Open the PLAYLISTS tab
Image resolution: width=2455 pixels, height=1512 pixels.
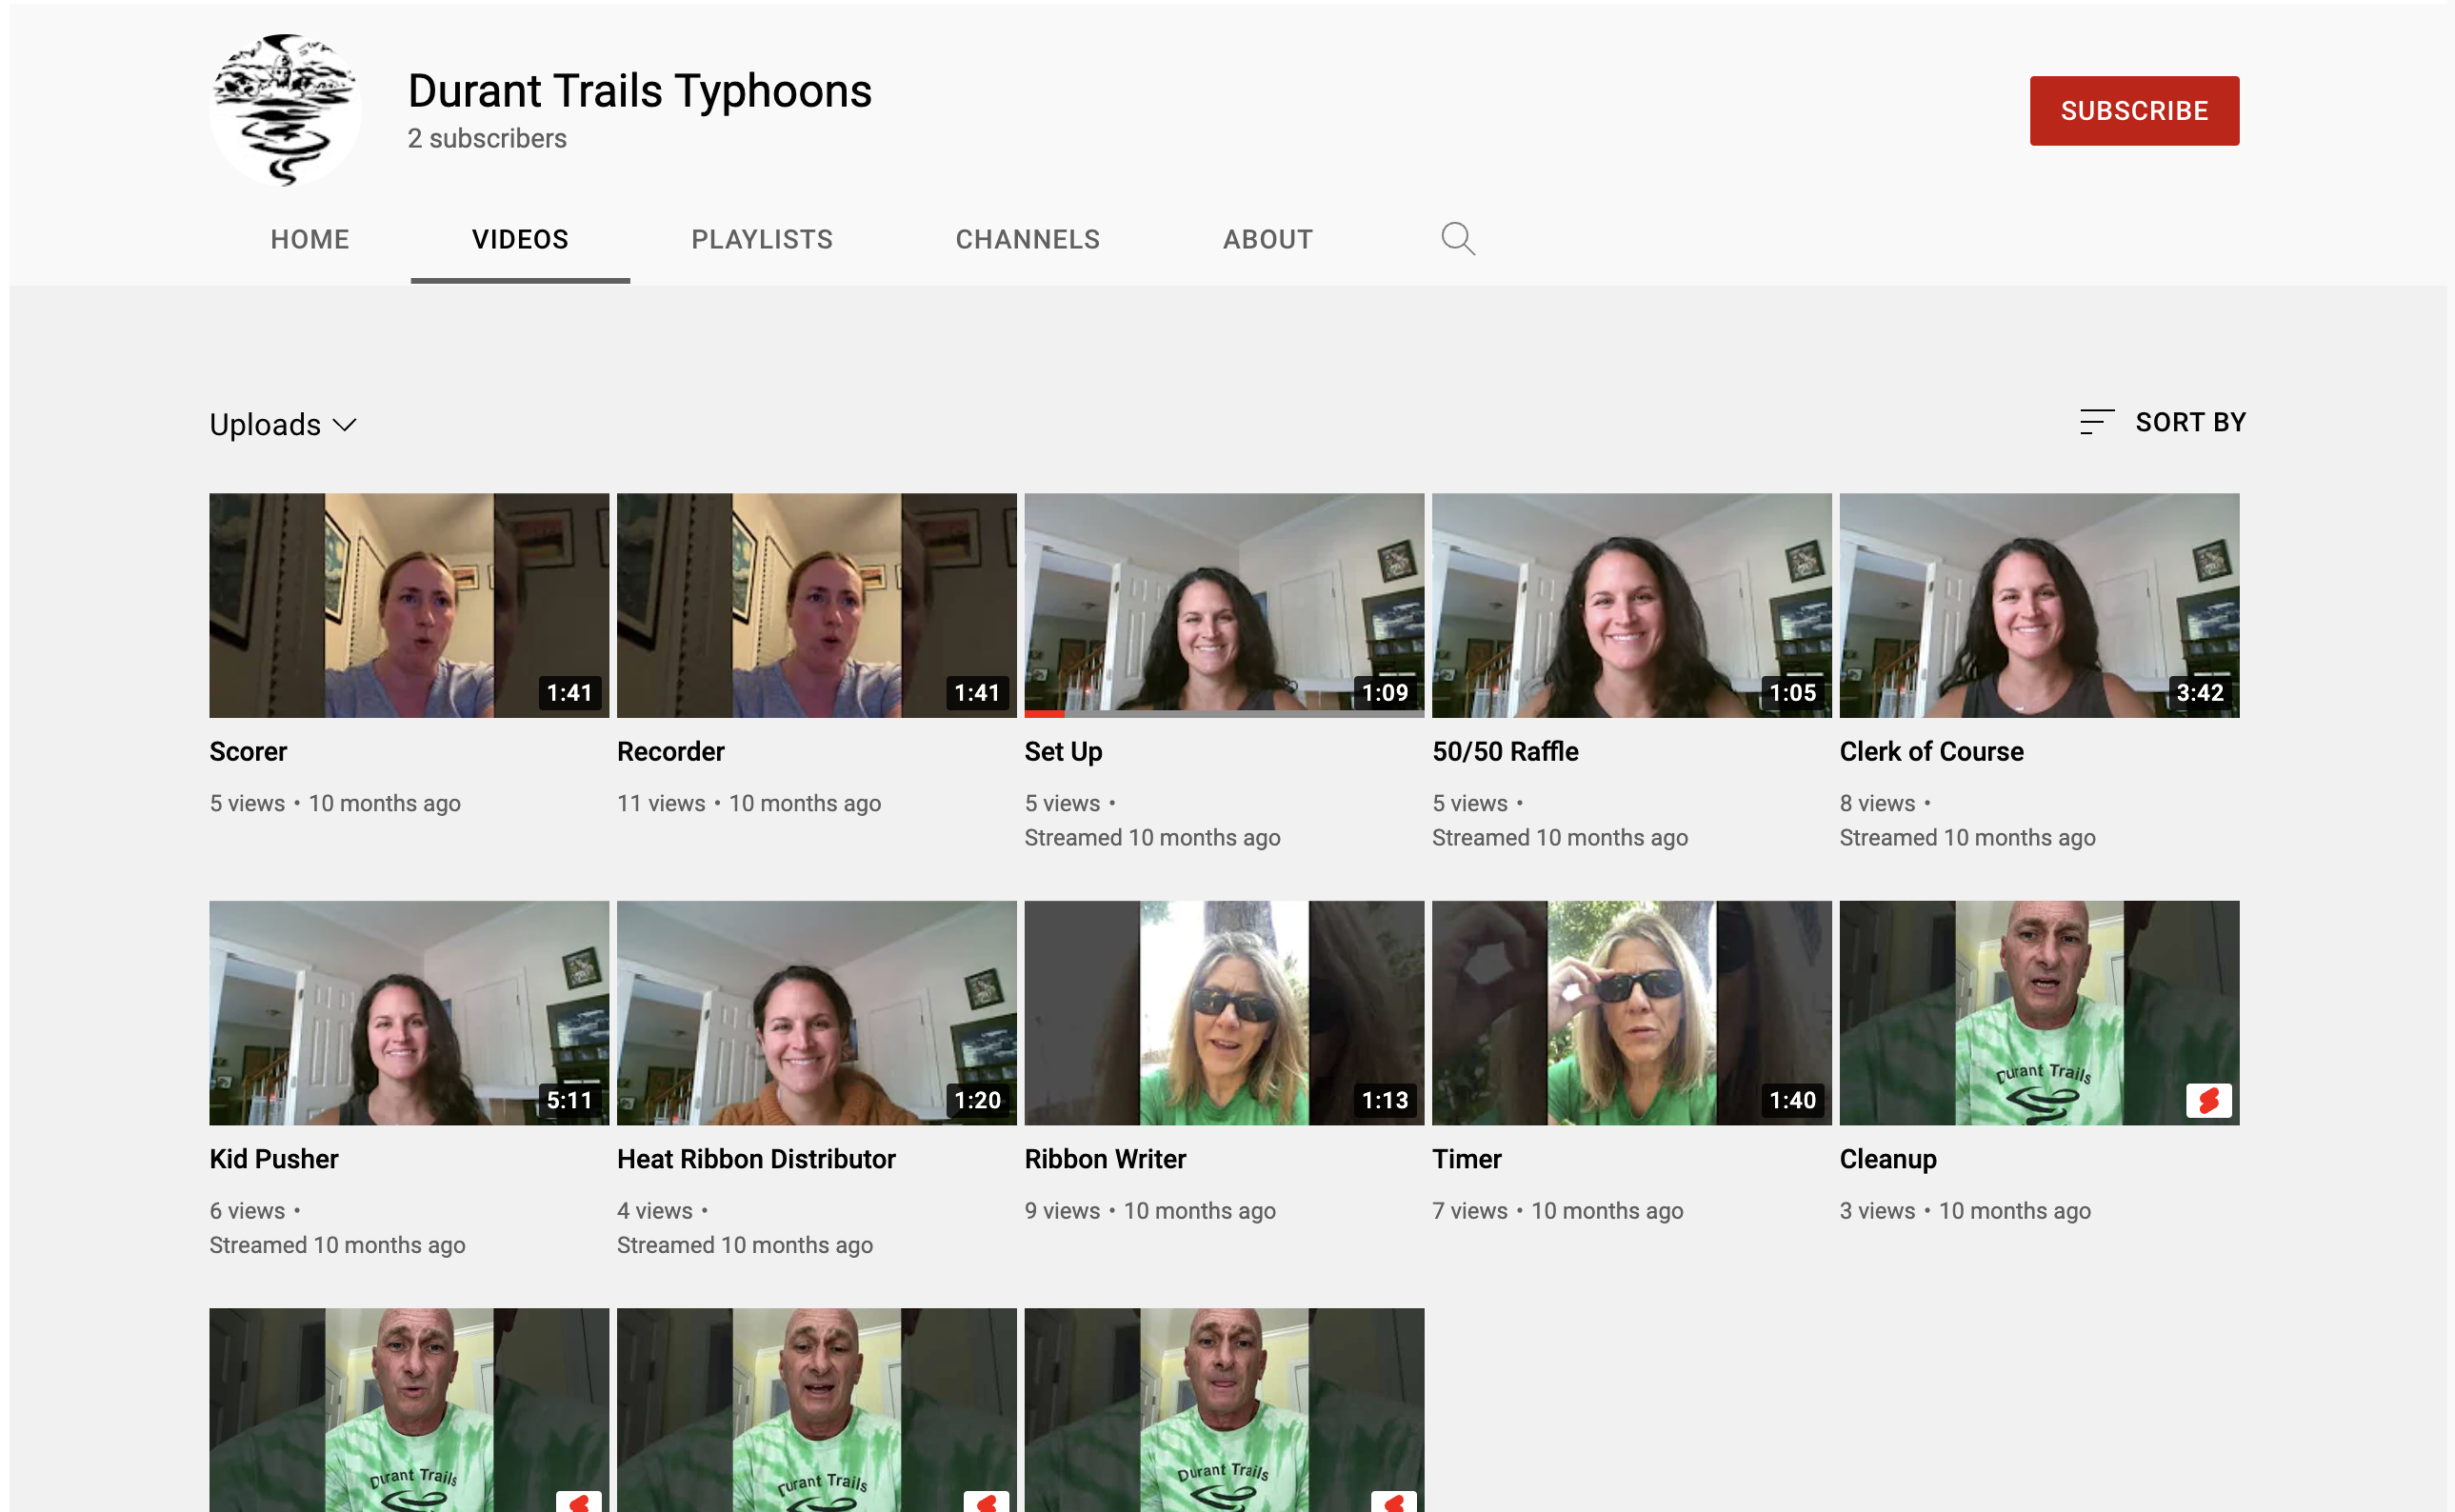point(762,239)
